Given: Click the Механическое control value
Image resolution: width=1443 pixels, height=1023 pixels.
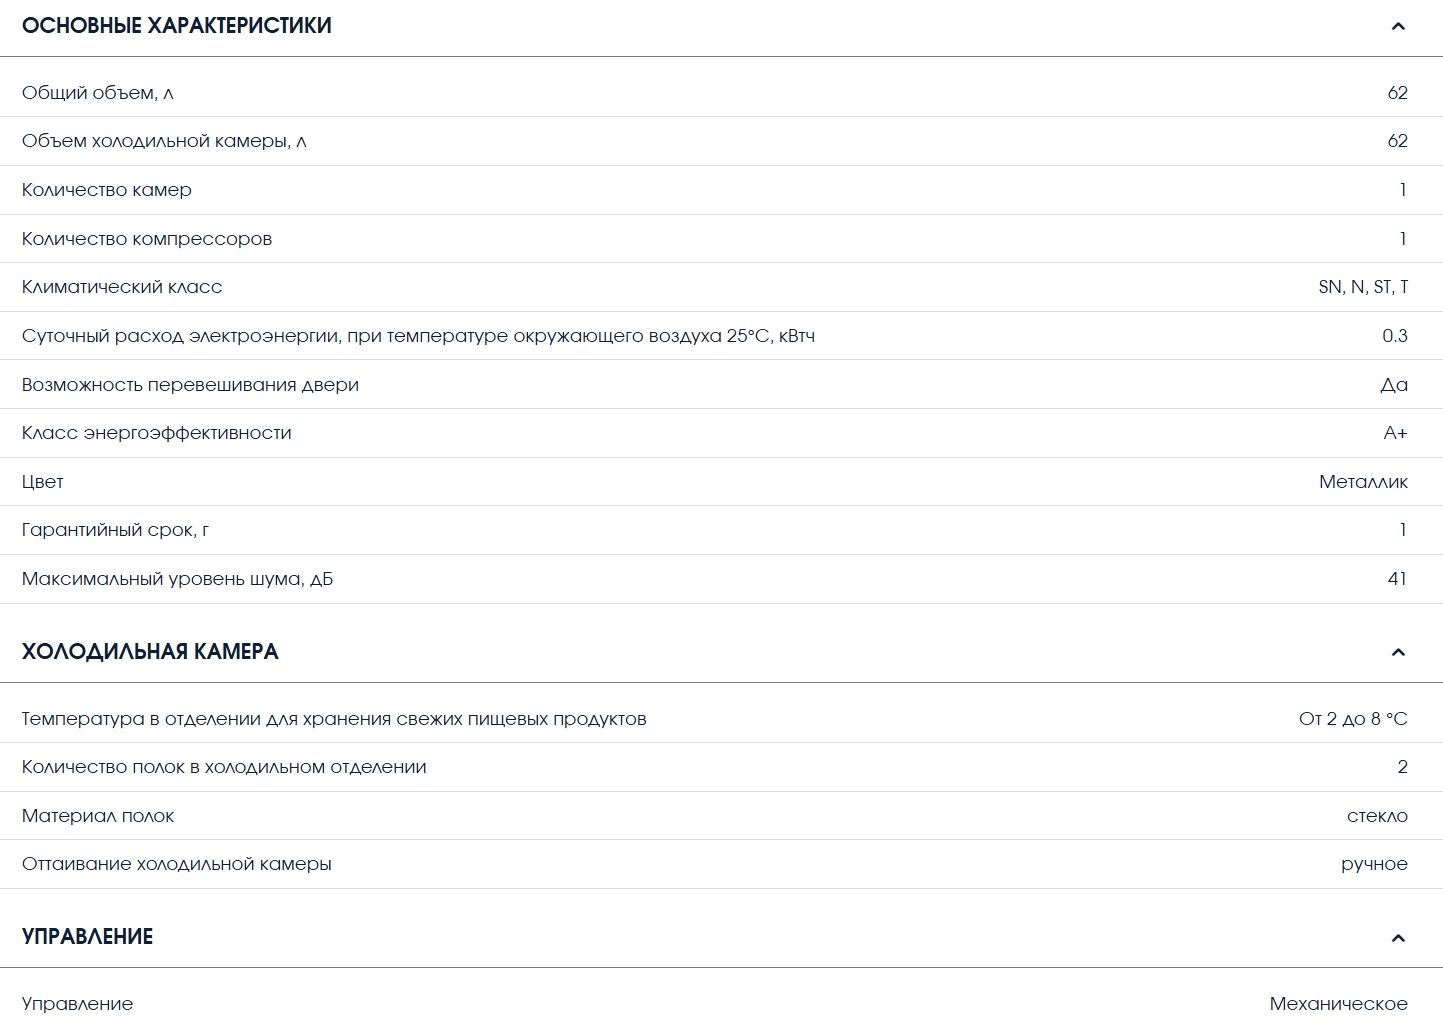Looking at the screenshot, I should click(1339, 1004).
